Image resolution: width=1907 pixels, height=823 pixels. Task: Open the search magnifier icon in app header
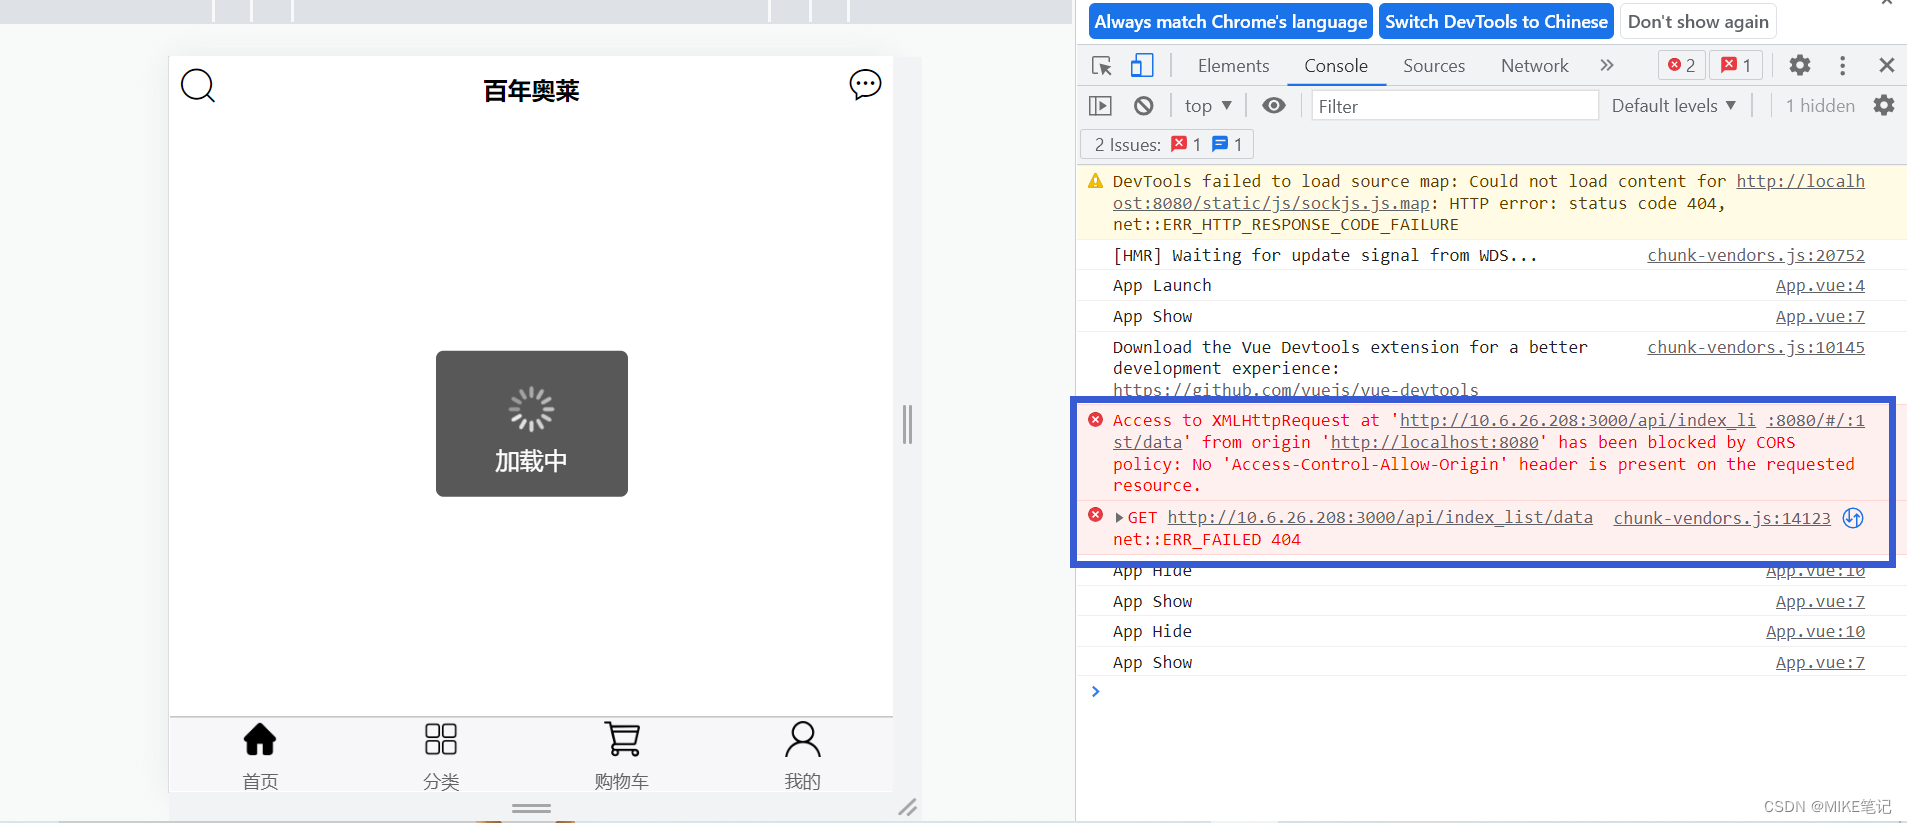click(x=198, y=86)
